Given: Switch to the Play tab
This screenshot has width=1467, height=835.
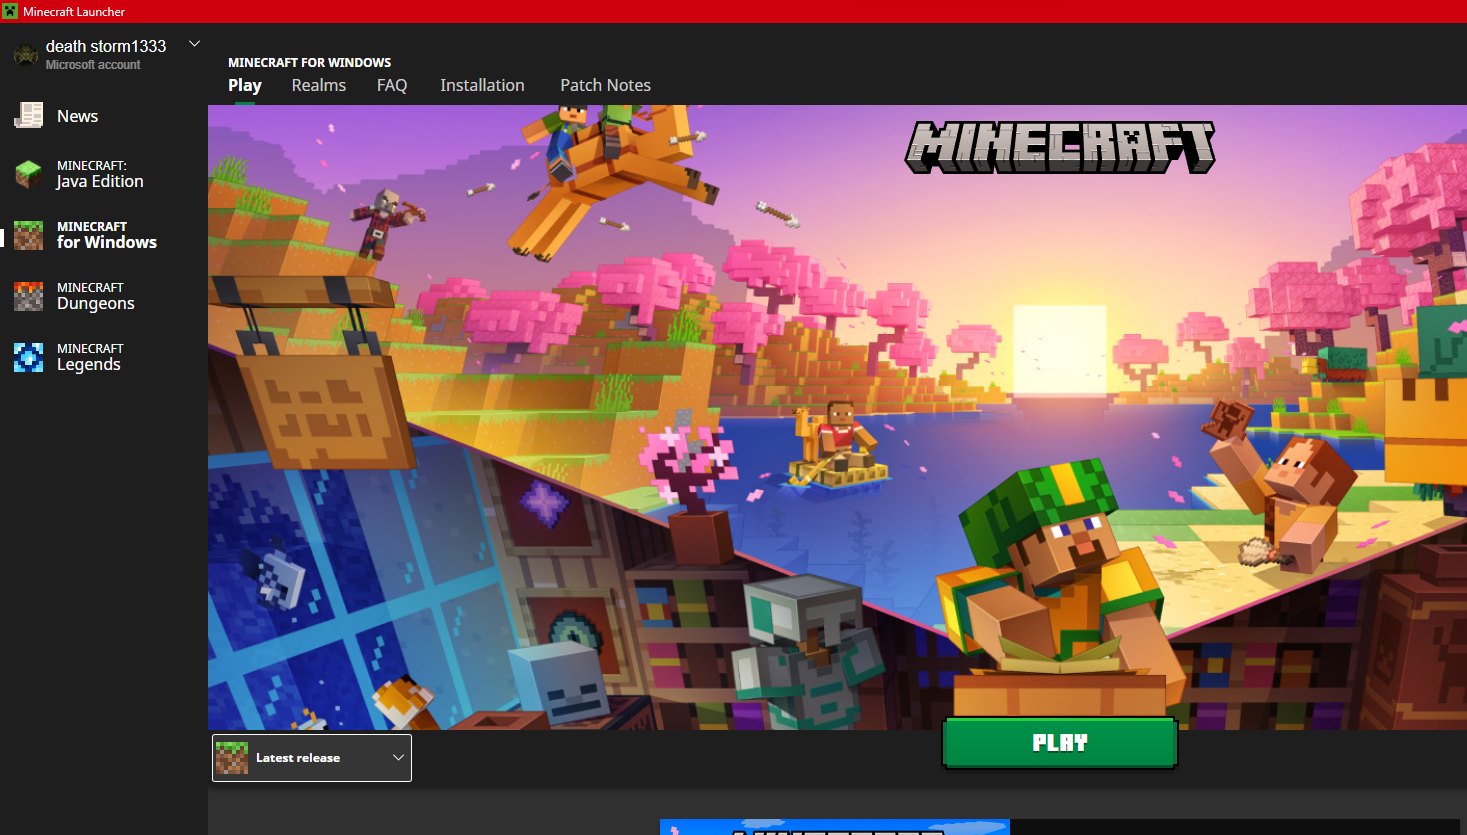Looking at the screenshot, I should [245, 86].
